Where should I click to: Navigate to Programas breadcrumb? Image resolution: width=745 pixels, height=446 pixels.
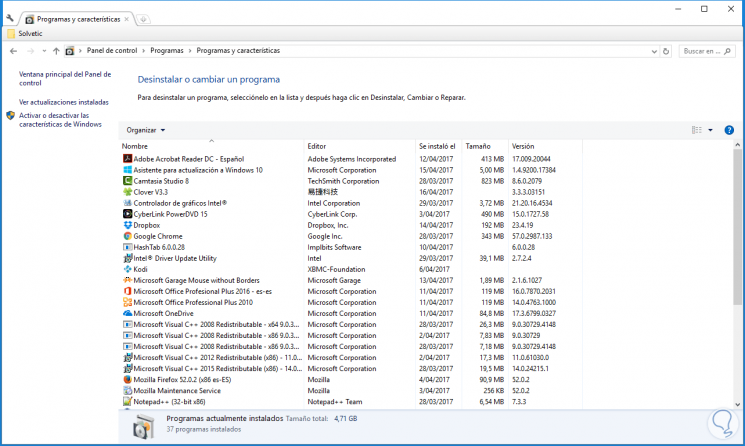167,50
